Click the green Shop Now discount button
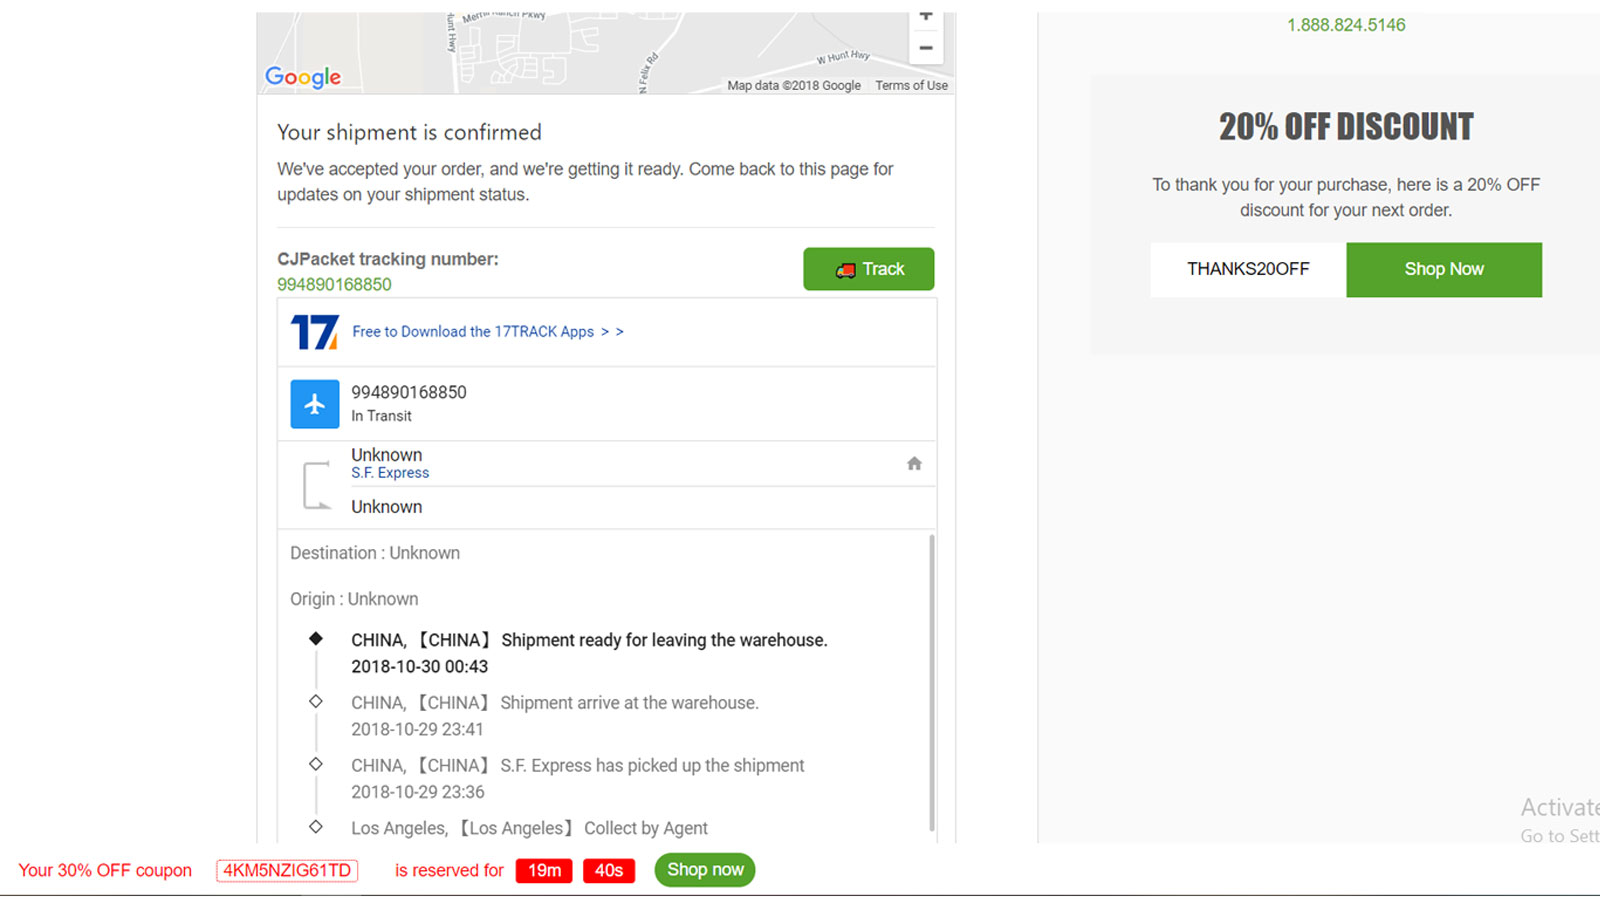This screenshot has width=1600, height=900. point(1444,269)
